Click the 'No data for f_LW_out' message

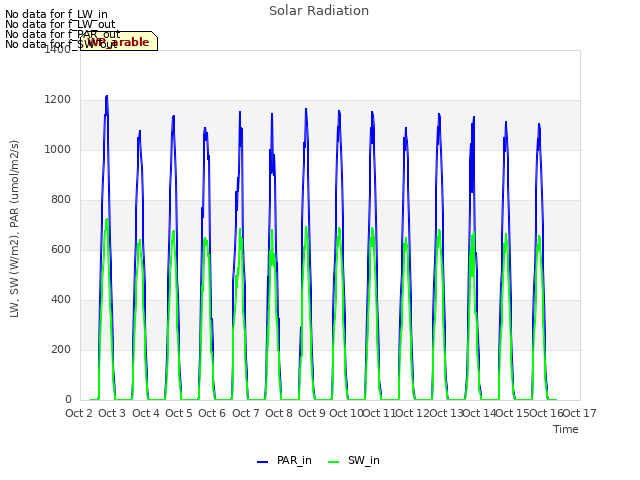click(60, 24)
